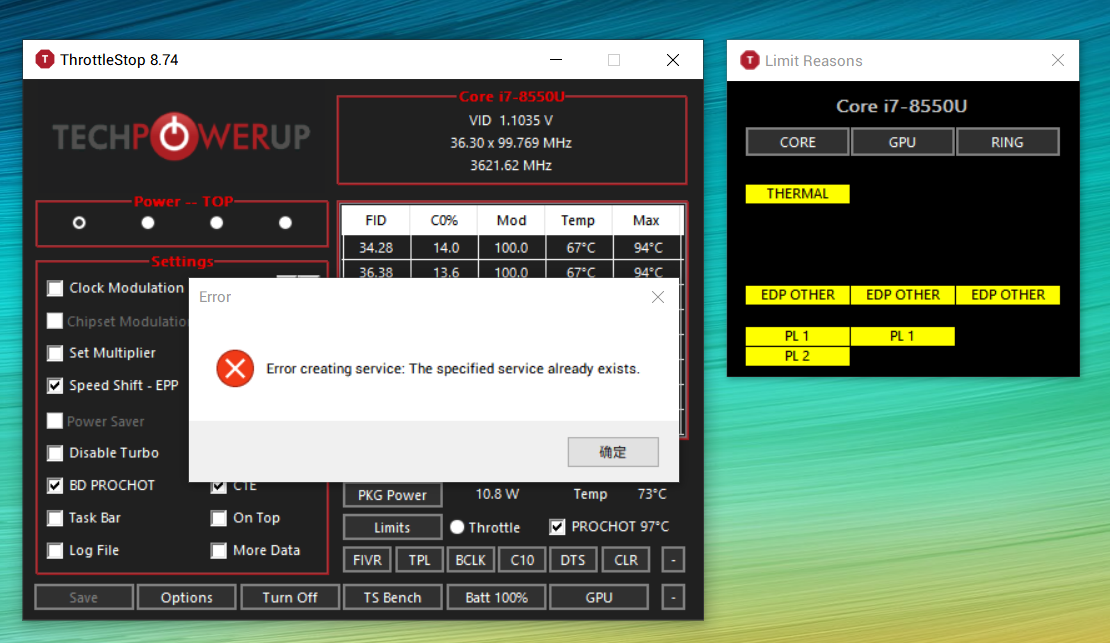Click the Limit Reasons window icon
The image size is (1110, 643).
click(x=750, y=60)
